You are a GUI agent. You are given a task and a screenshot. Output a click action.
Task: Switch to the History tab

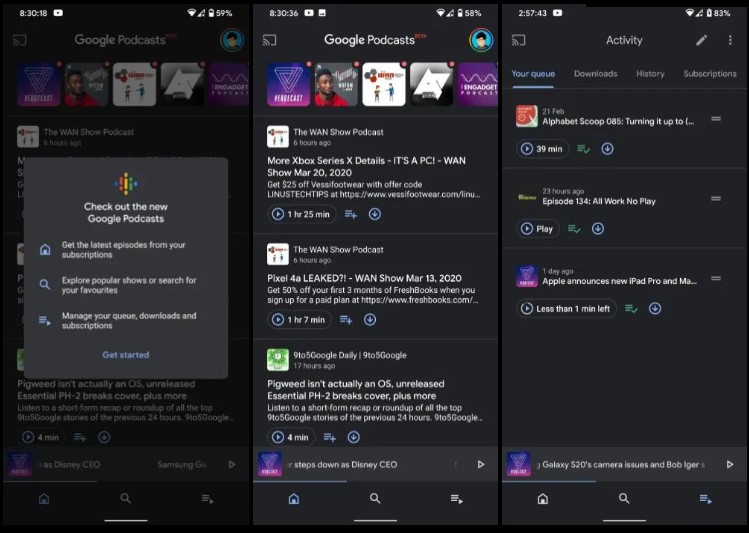(x=650, y=74)
